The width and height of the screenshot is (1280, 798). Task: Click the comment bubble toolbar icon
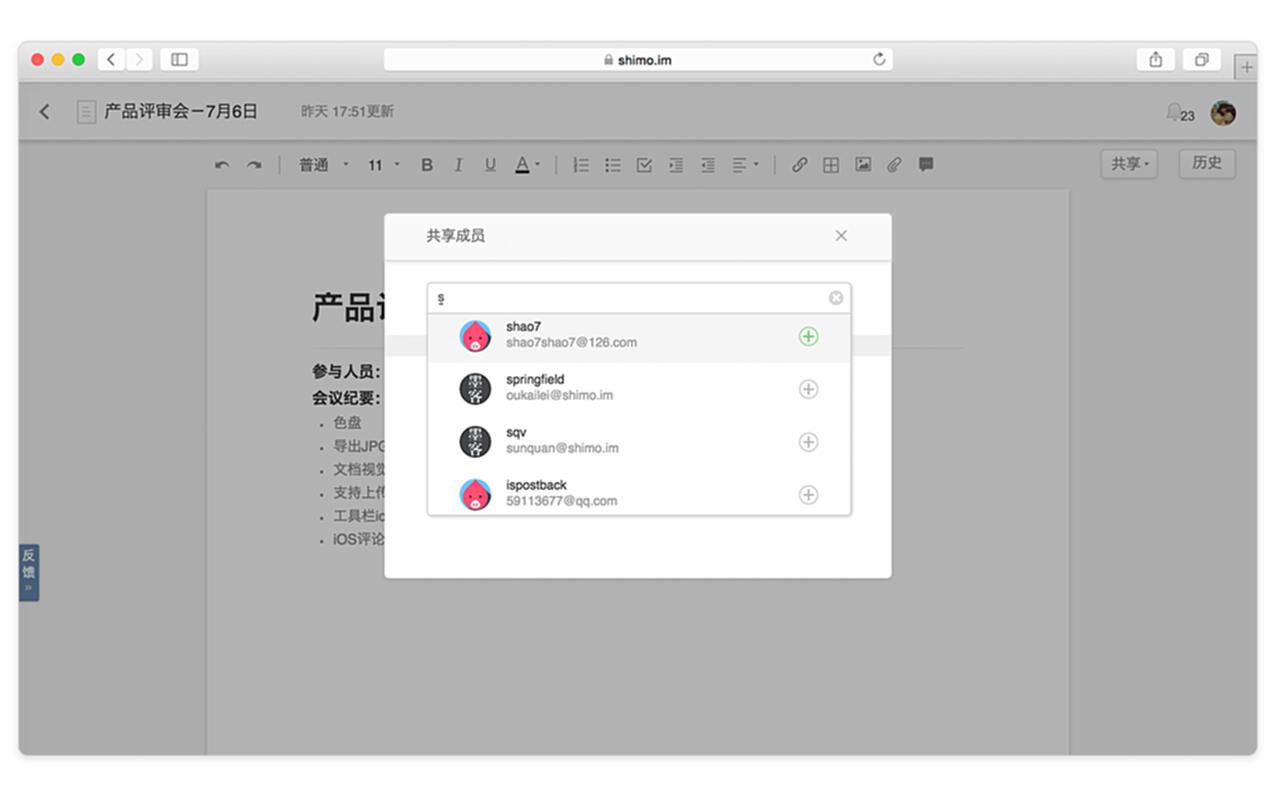pyautogui.click(x=926, y=165)
